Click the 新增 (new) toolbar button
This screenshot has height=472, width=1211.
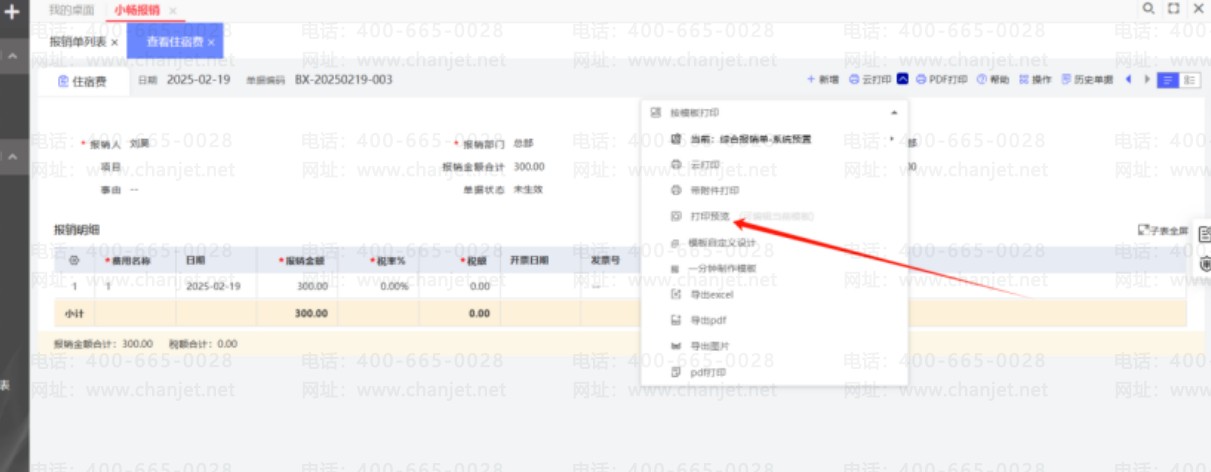(822, 79)
